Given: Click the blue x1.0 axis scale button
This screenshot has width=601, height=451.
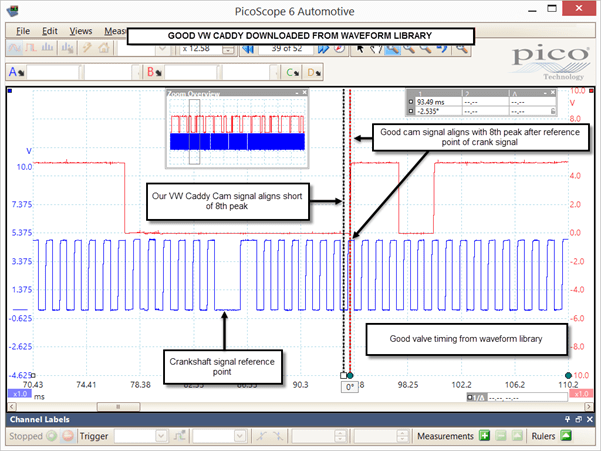Looking at the screenshot, I should pyautogui.click(x=20, y=394).
